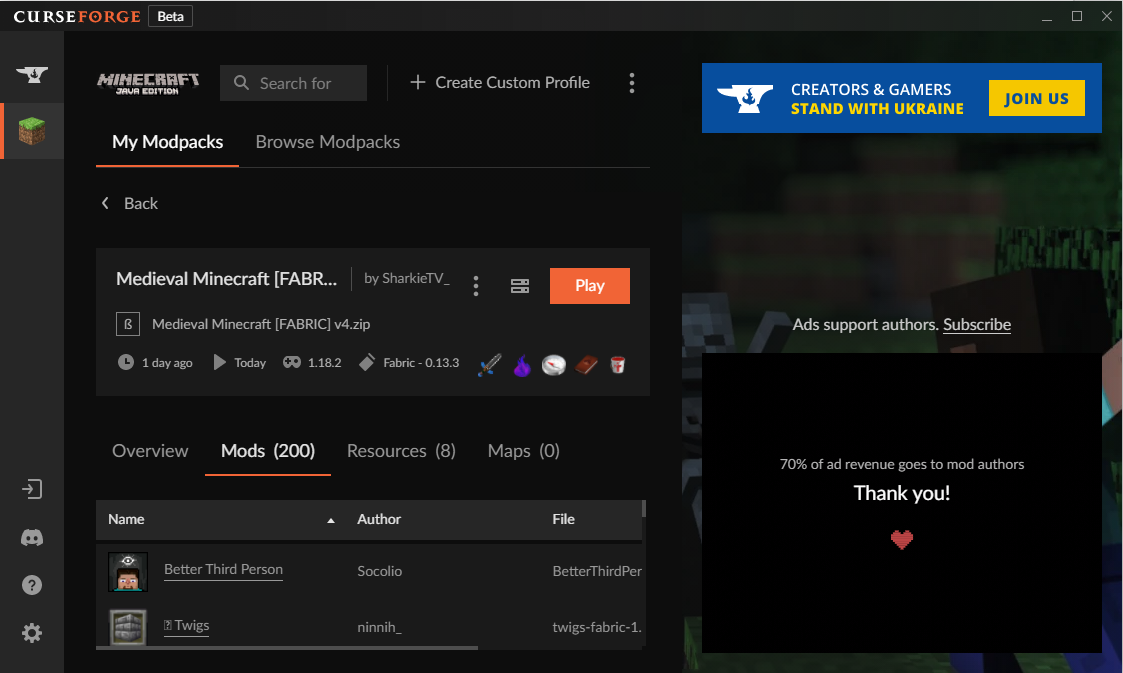
Task: Click the search magnifier icon
Action: pos(241,83)
